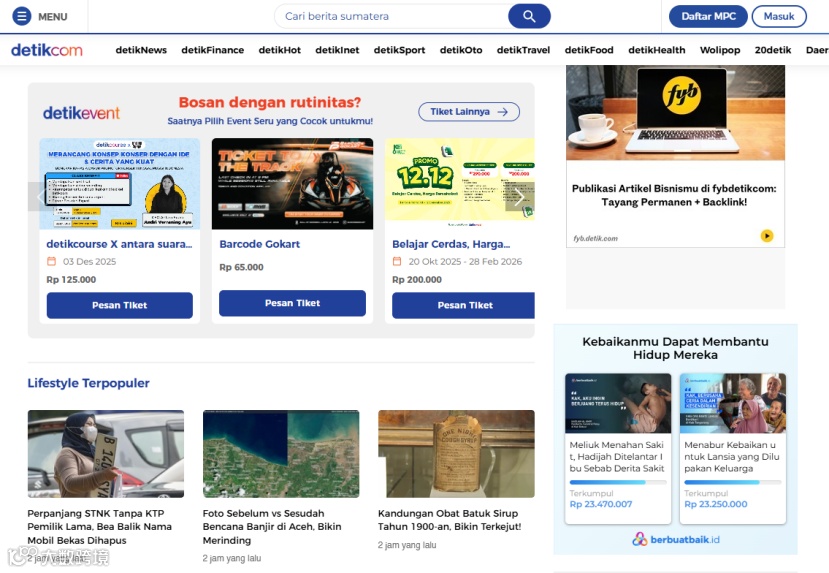The height and width of the screenshot is (573, 829).
Task: Click the detikevent logo
Action: 81,113
